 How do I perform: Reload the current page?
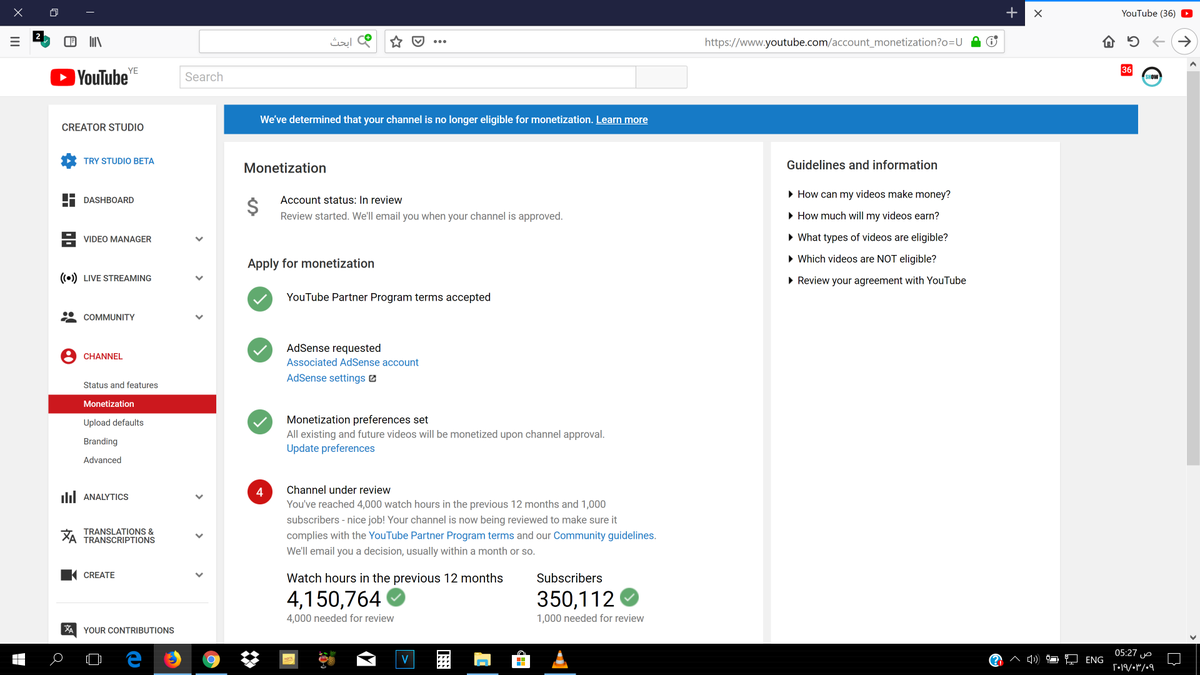(1133, 42)
